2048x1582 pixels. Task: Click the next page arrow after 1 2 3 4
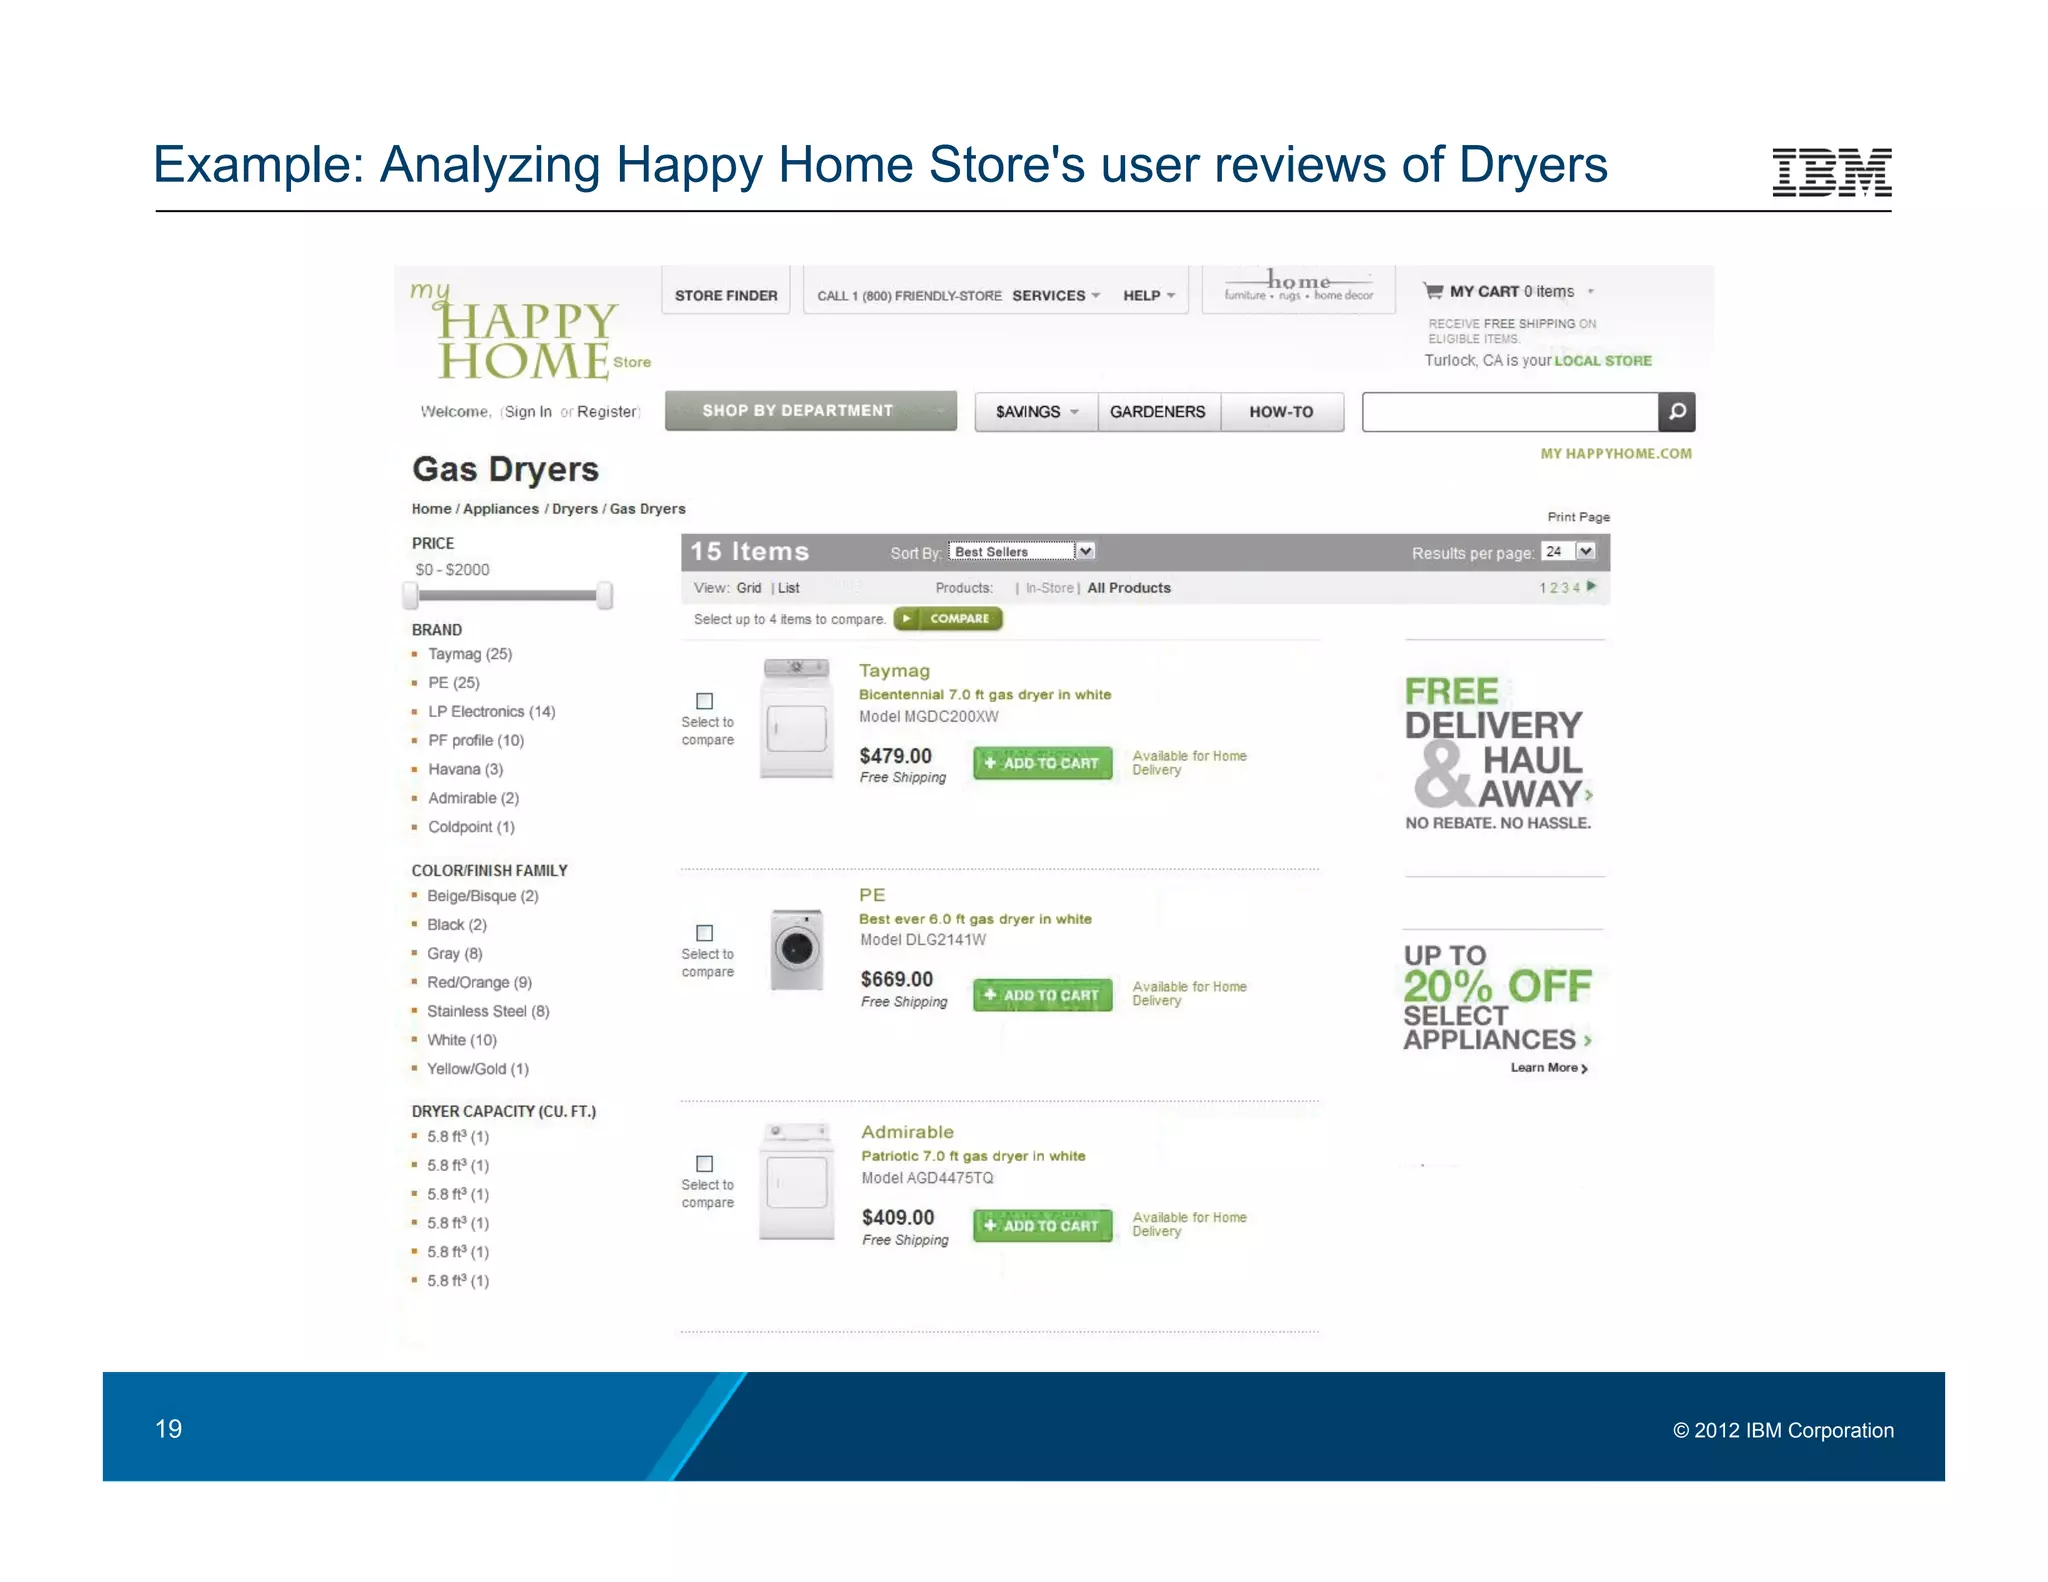click(x=1592, y=586)
